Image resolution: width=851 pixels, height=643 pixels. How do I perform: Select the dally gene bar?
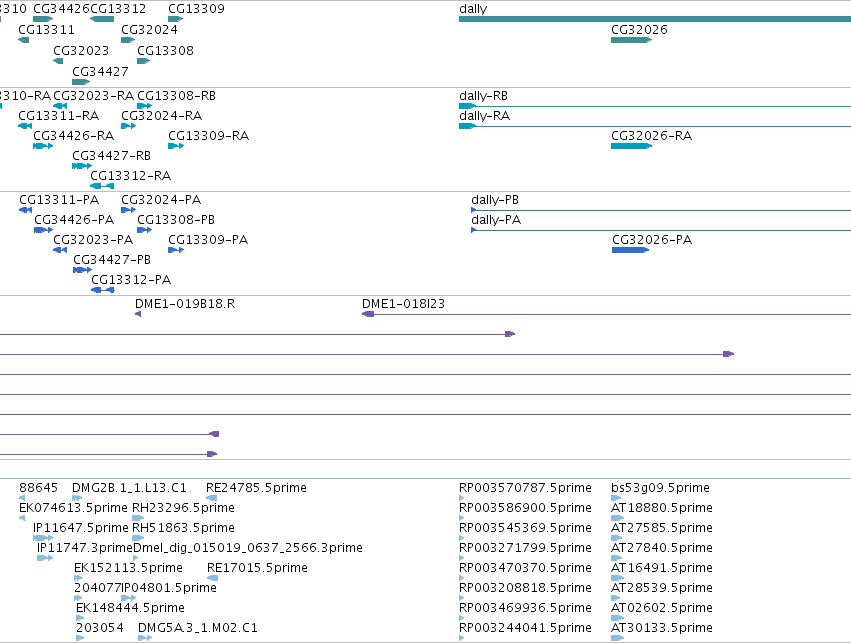(655, 19)
